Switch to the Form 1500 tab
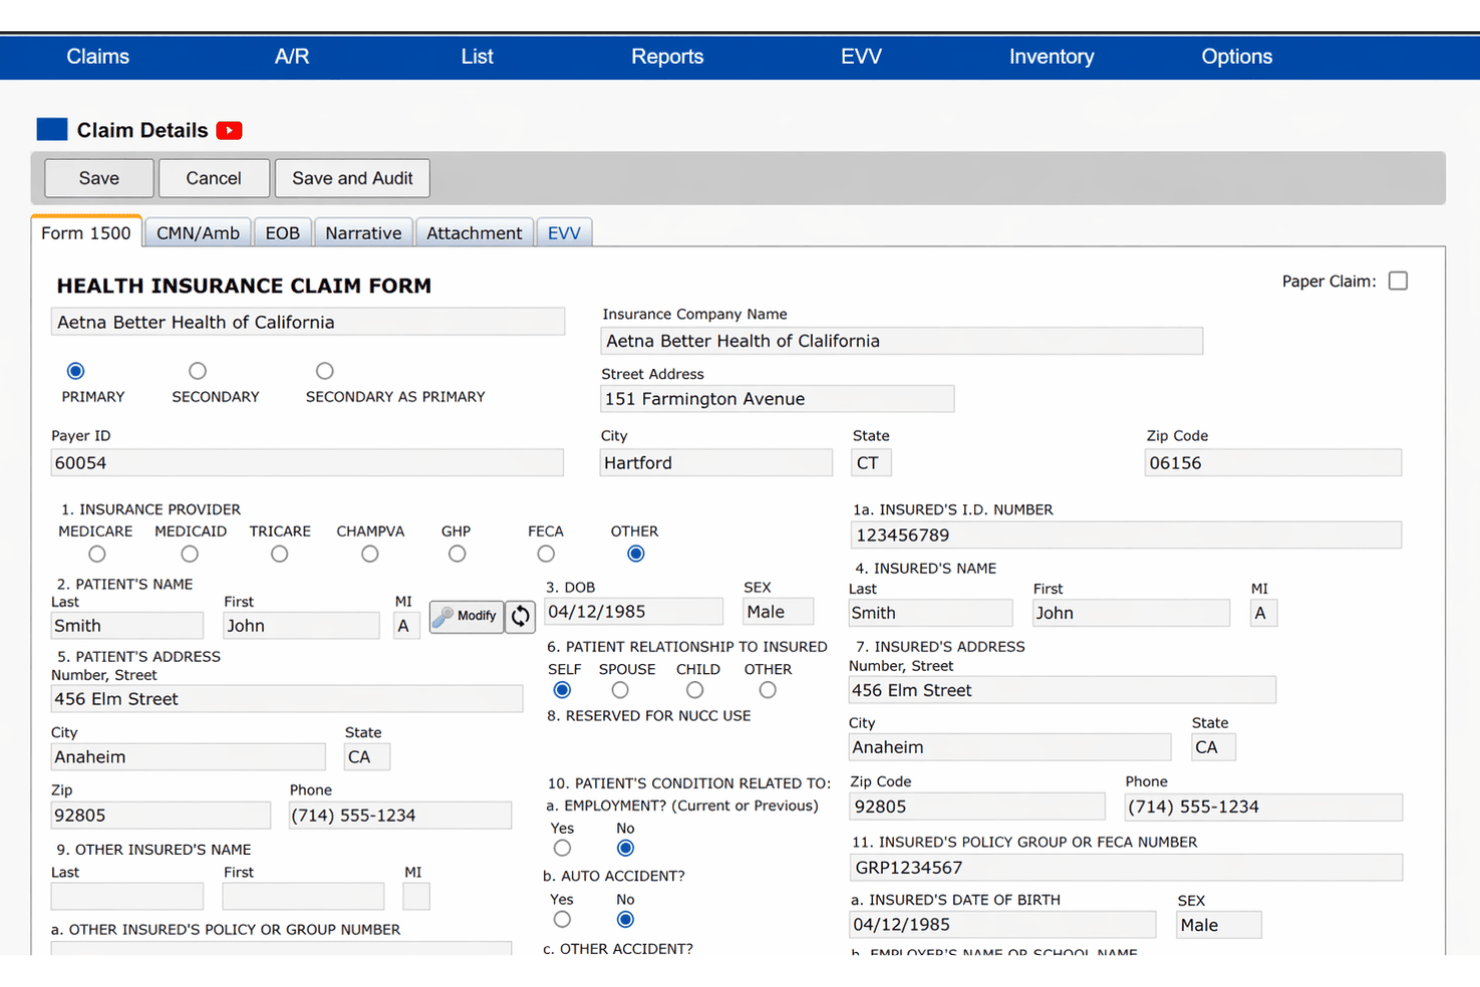 86,233
